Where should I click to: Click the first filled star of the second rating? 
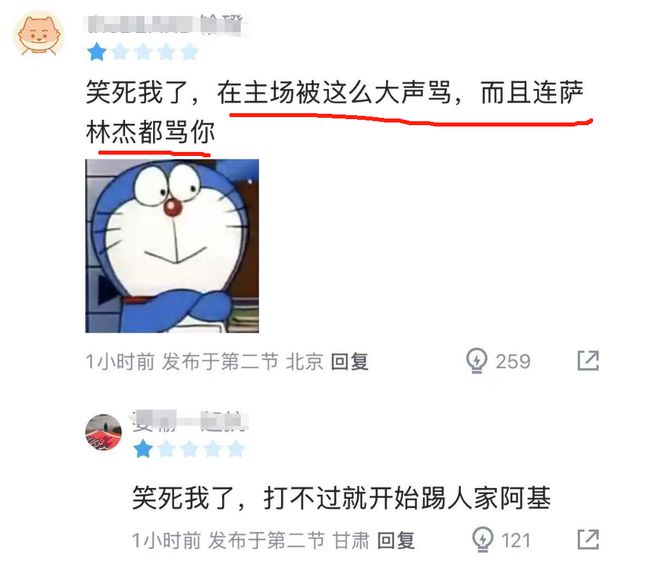click(x=143, y=449)
